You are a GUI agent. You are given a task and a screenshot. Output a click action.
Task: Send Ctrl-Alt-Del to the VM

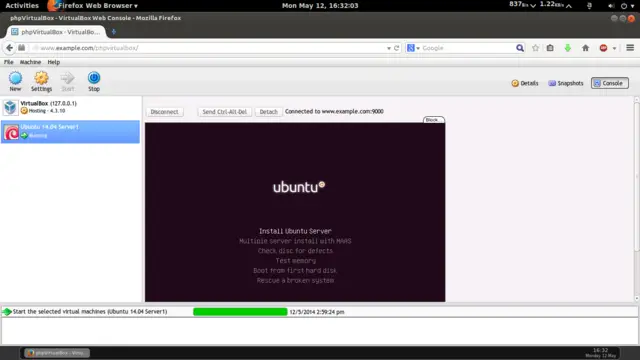click(224, 112)
